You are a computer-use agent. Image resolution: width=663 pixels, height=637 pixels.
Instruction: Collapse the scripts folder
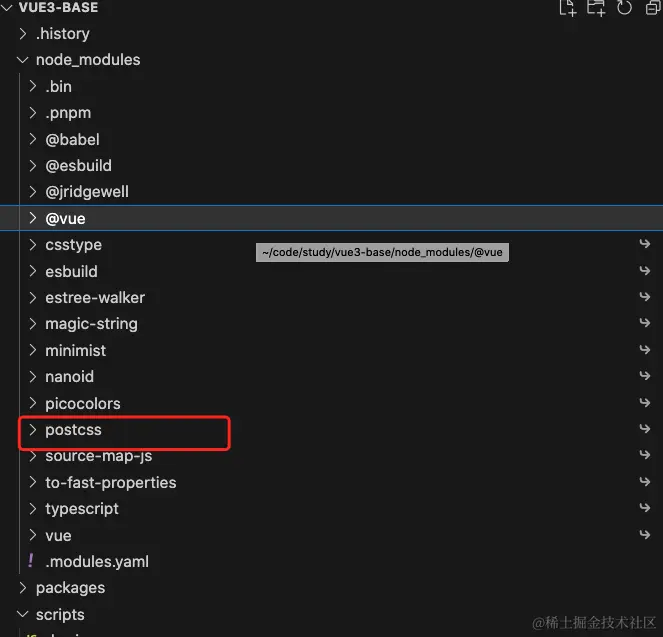pos(23,614)
